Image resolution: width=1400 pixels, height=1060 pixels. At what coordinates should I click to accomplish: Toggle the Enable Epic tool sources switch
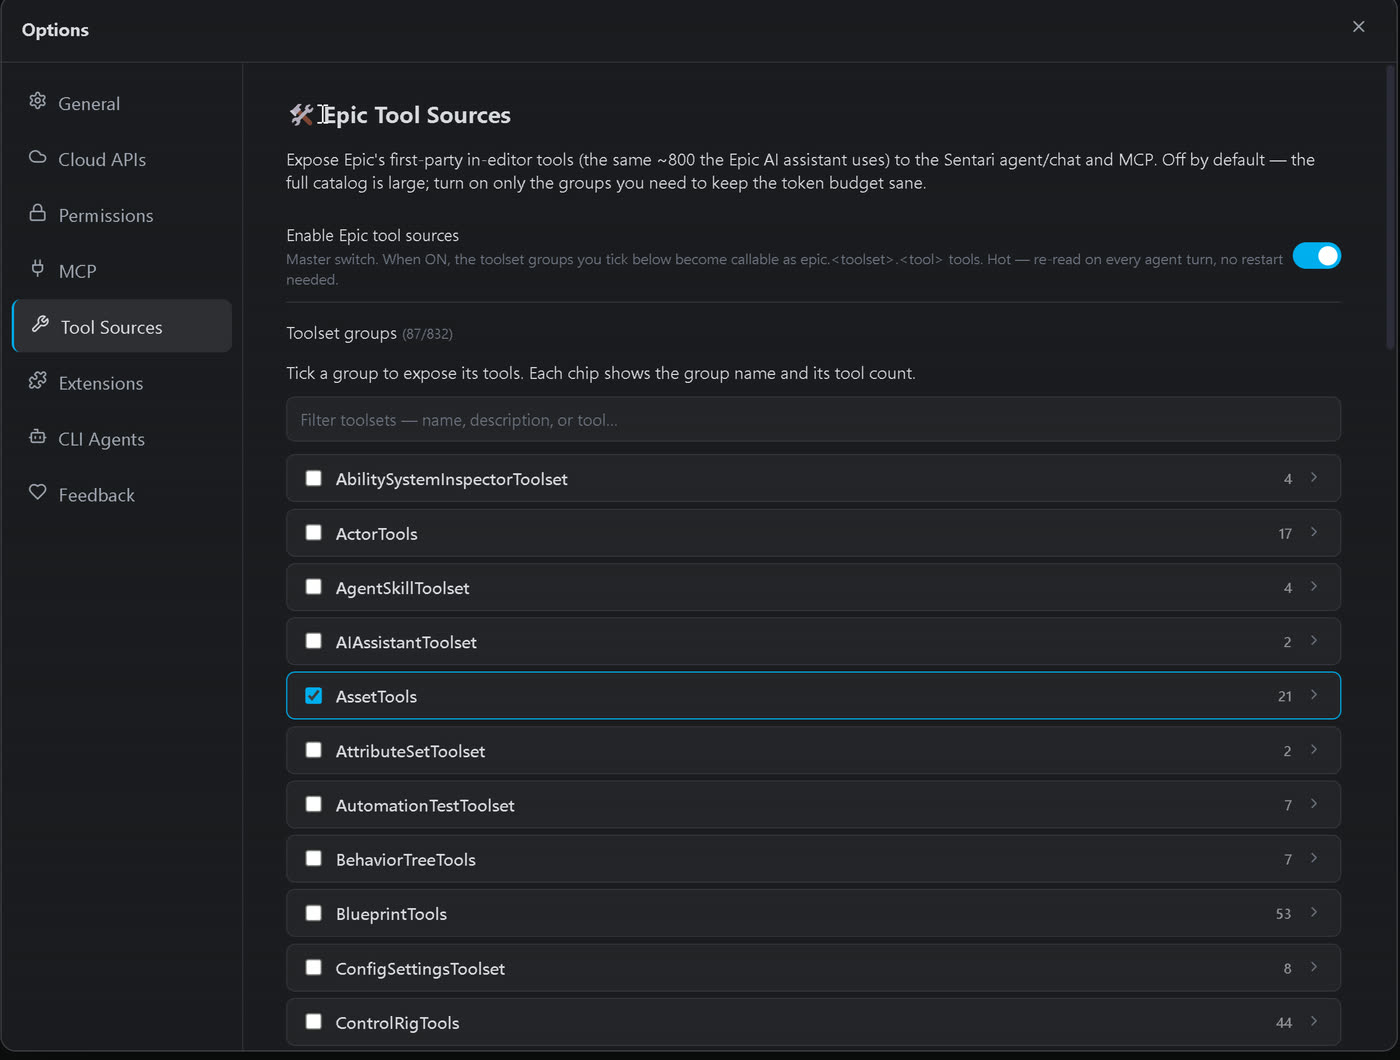pyautogui.click(x=1317, y=256)
